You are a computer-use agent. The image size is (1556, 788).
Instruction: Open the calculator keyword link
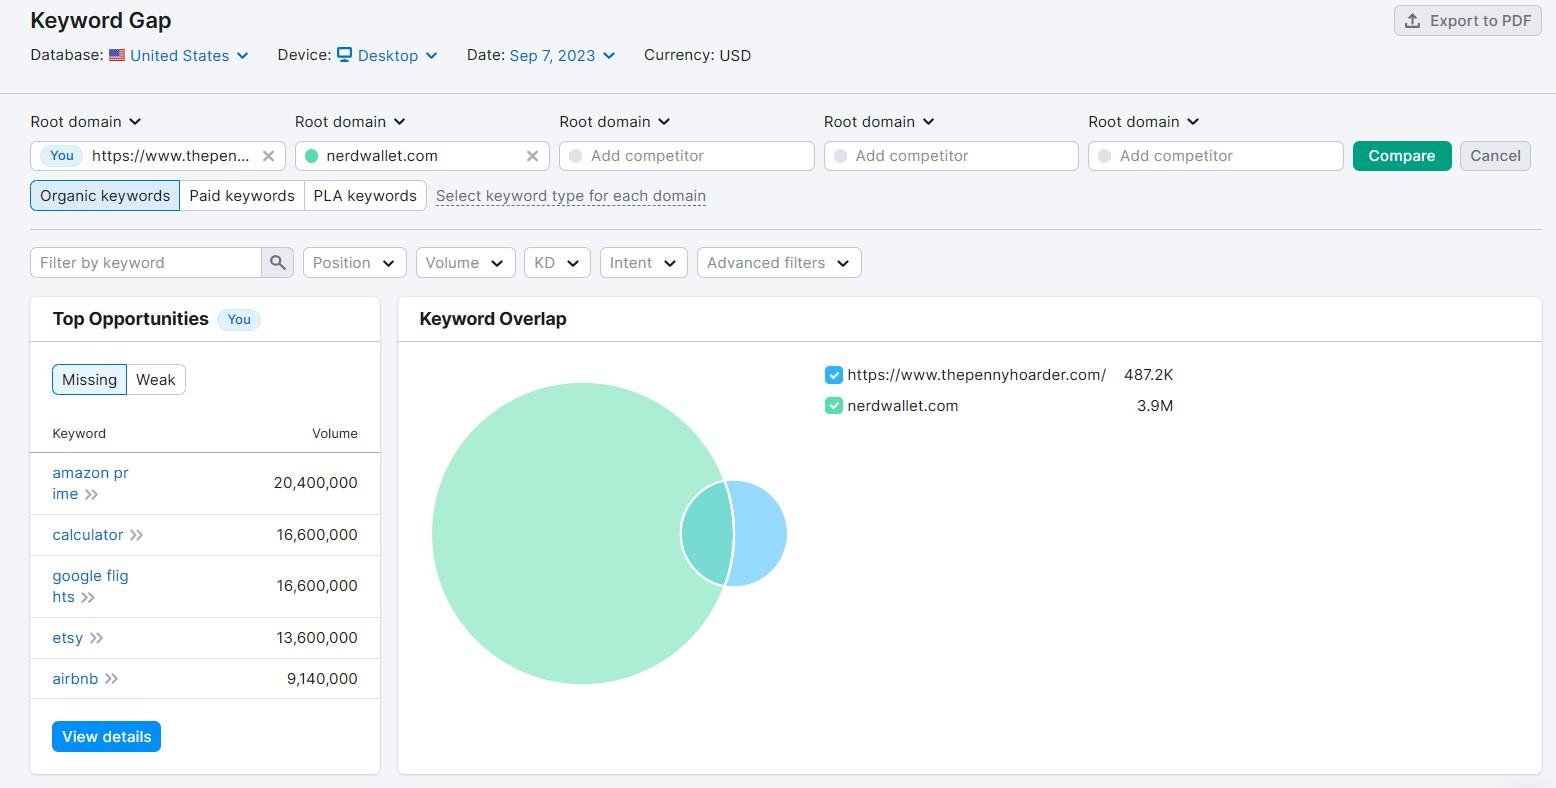pyautogui.click(x=88, y=535)
